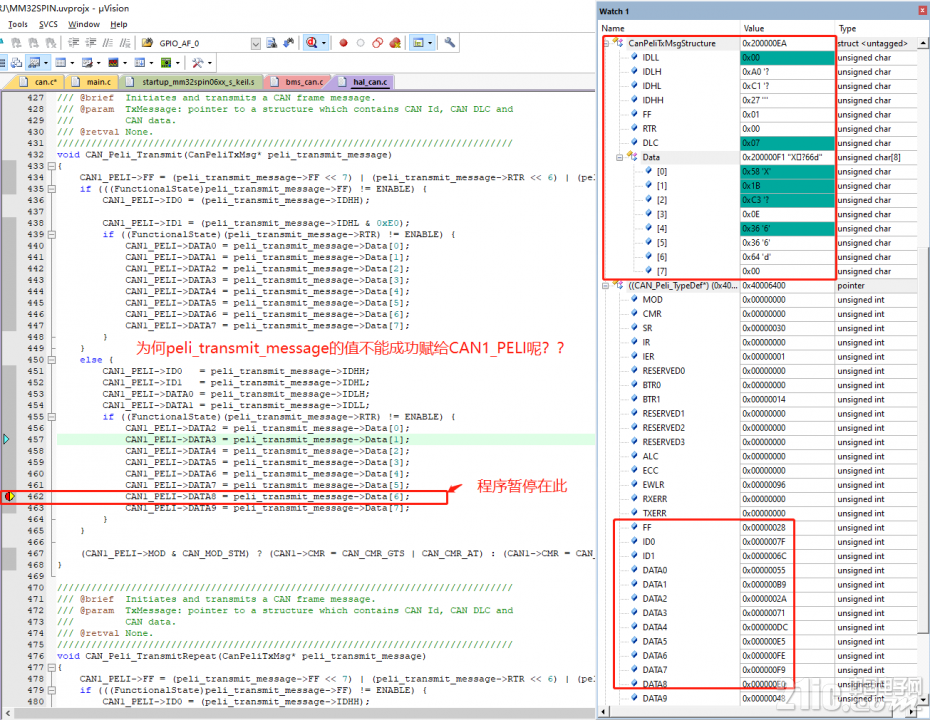Viewport: 930px width, 720px height.
Task: Click the GPIO_AF_0 find text field
Action: (x=203, y=43)
